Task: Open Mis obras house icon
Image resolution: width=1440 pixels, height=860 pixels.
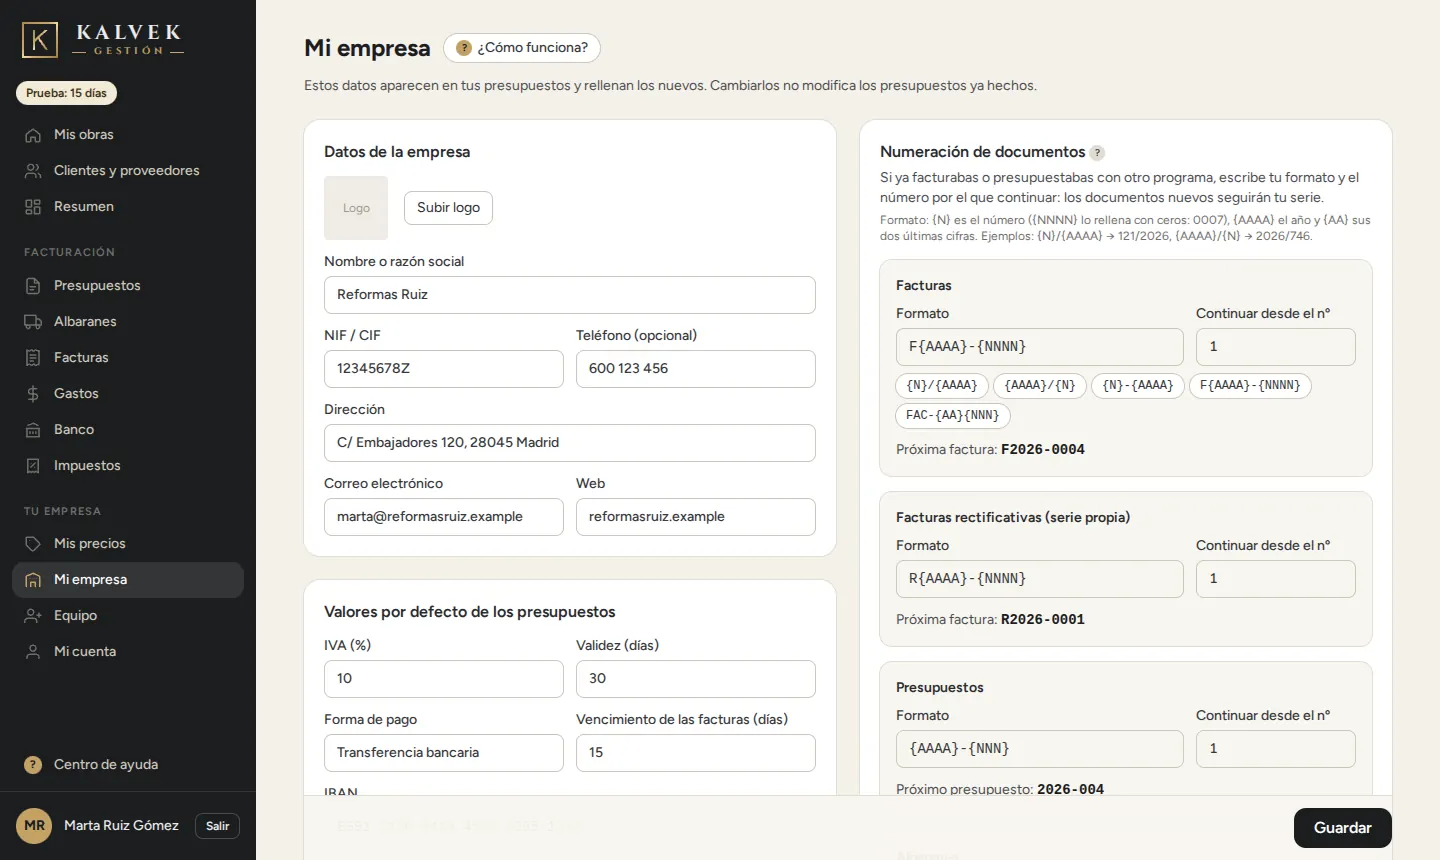Action: 33,135
